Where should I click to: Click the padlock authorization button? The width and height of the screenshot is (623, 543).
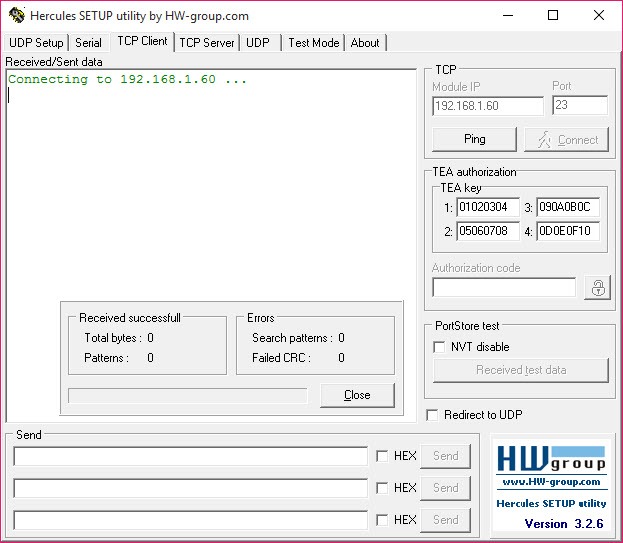[x=597, y=288]
